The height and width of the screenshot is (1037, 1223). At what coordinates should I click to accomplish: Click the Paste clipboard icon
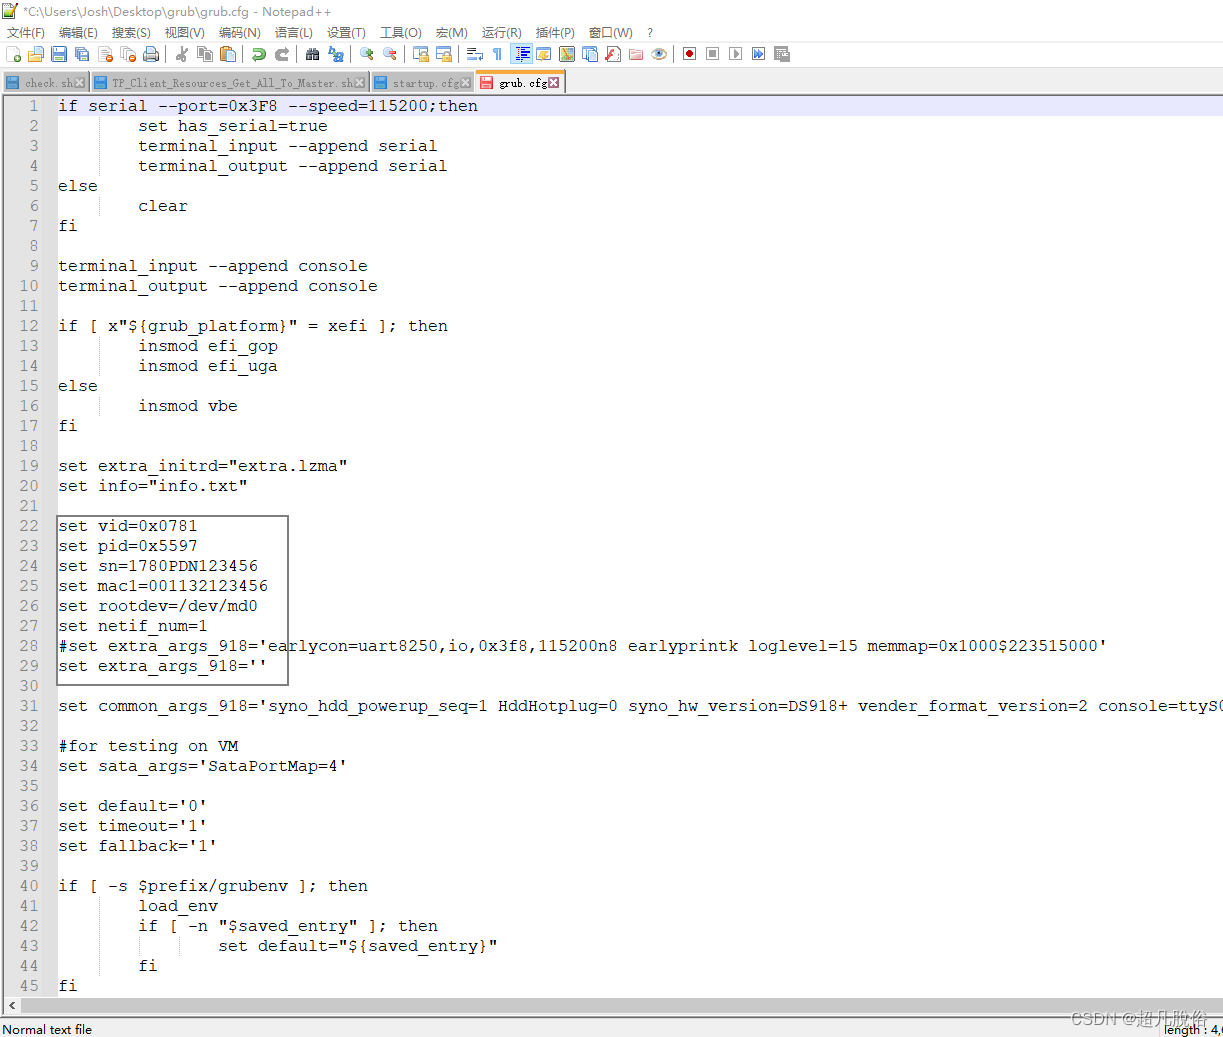point(228,54)
